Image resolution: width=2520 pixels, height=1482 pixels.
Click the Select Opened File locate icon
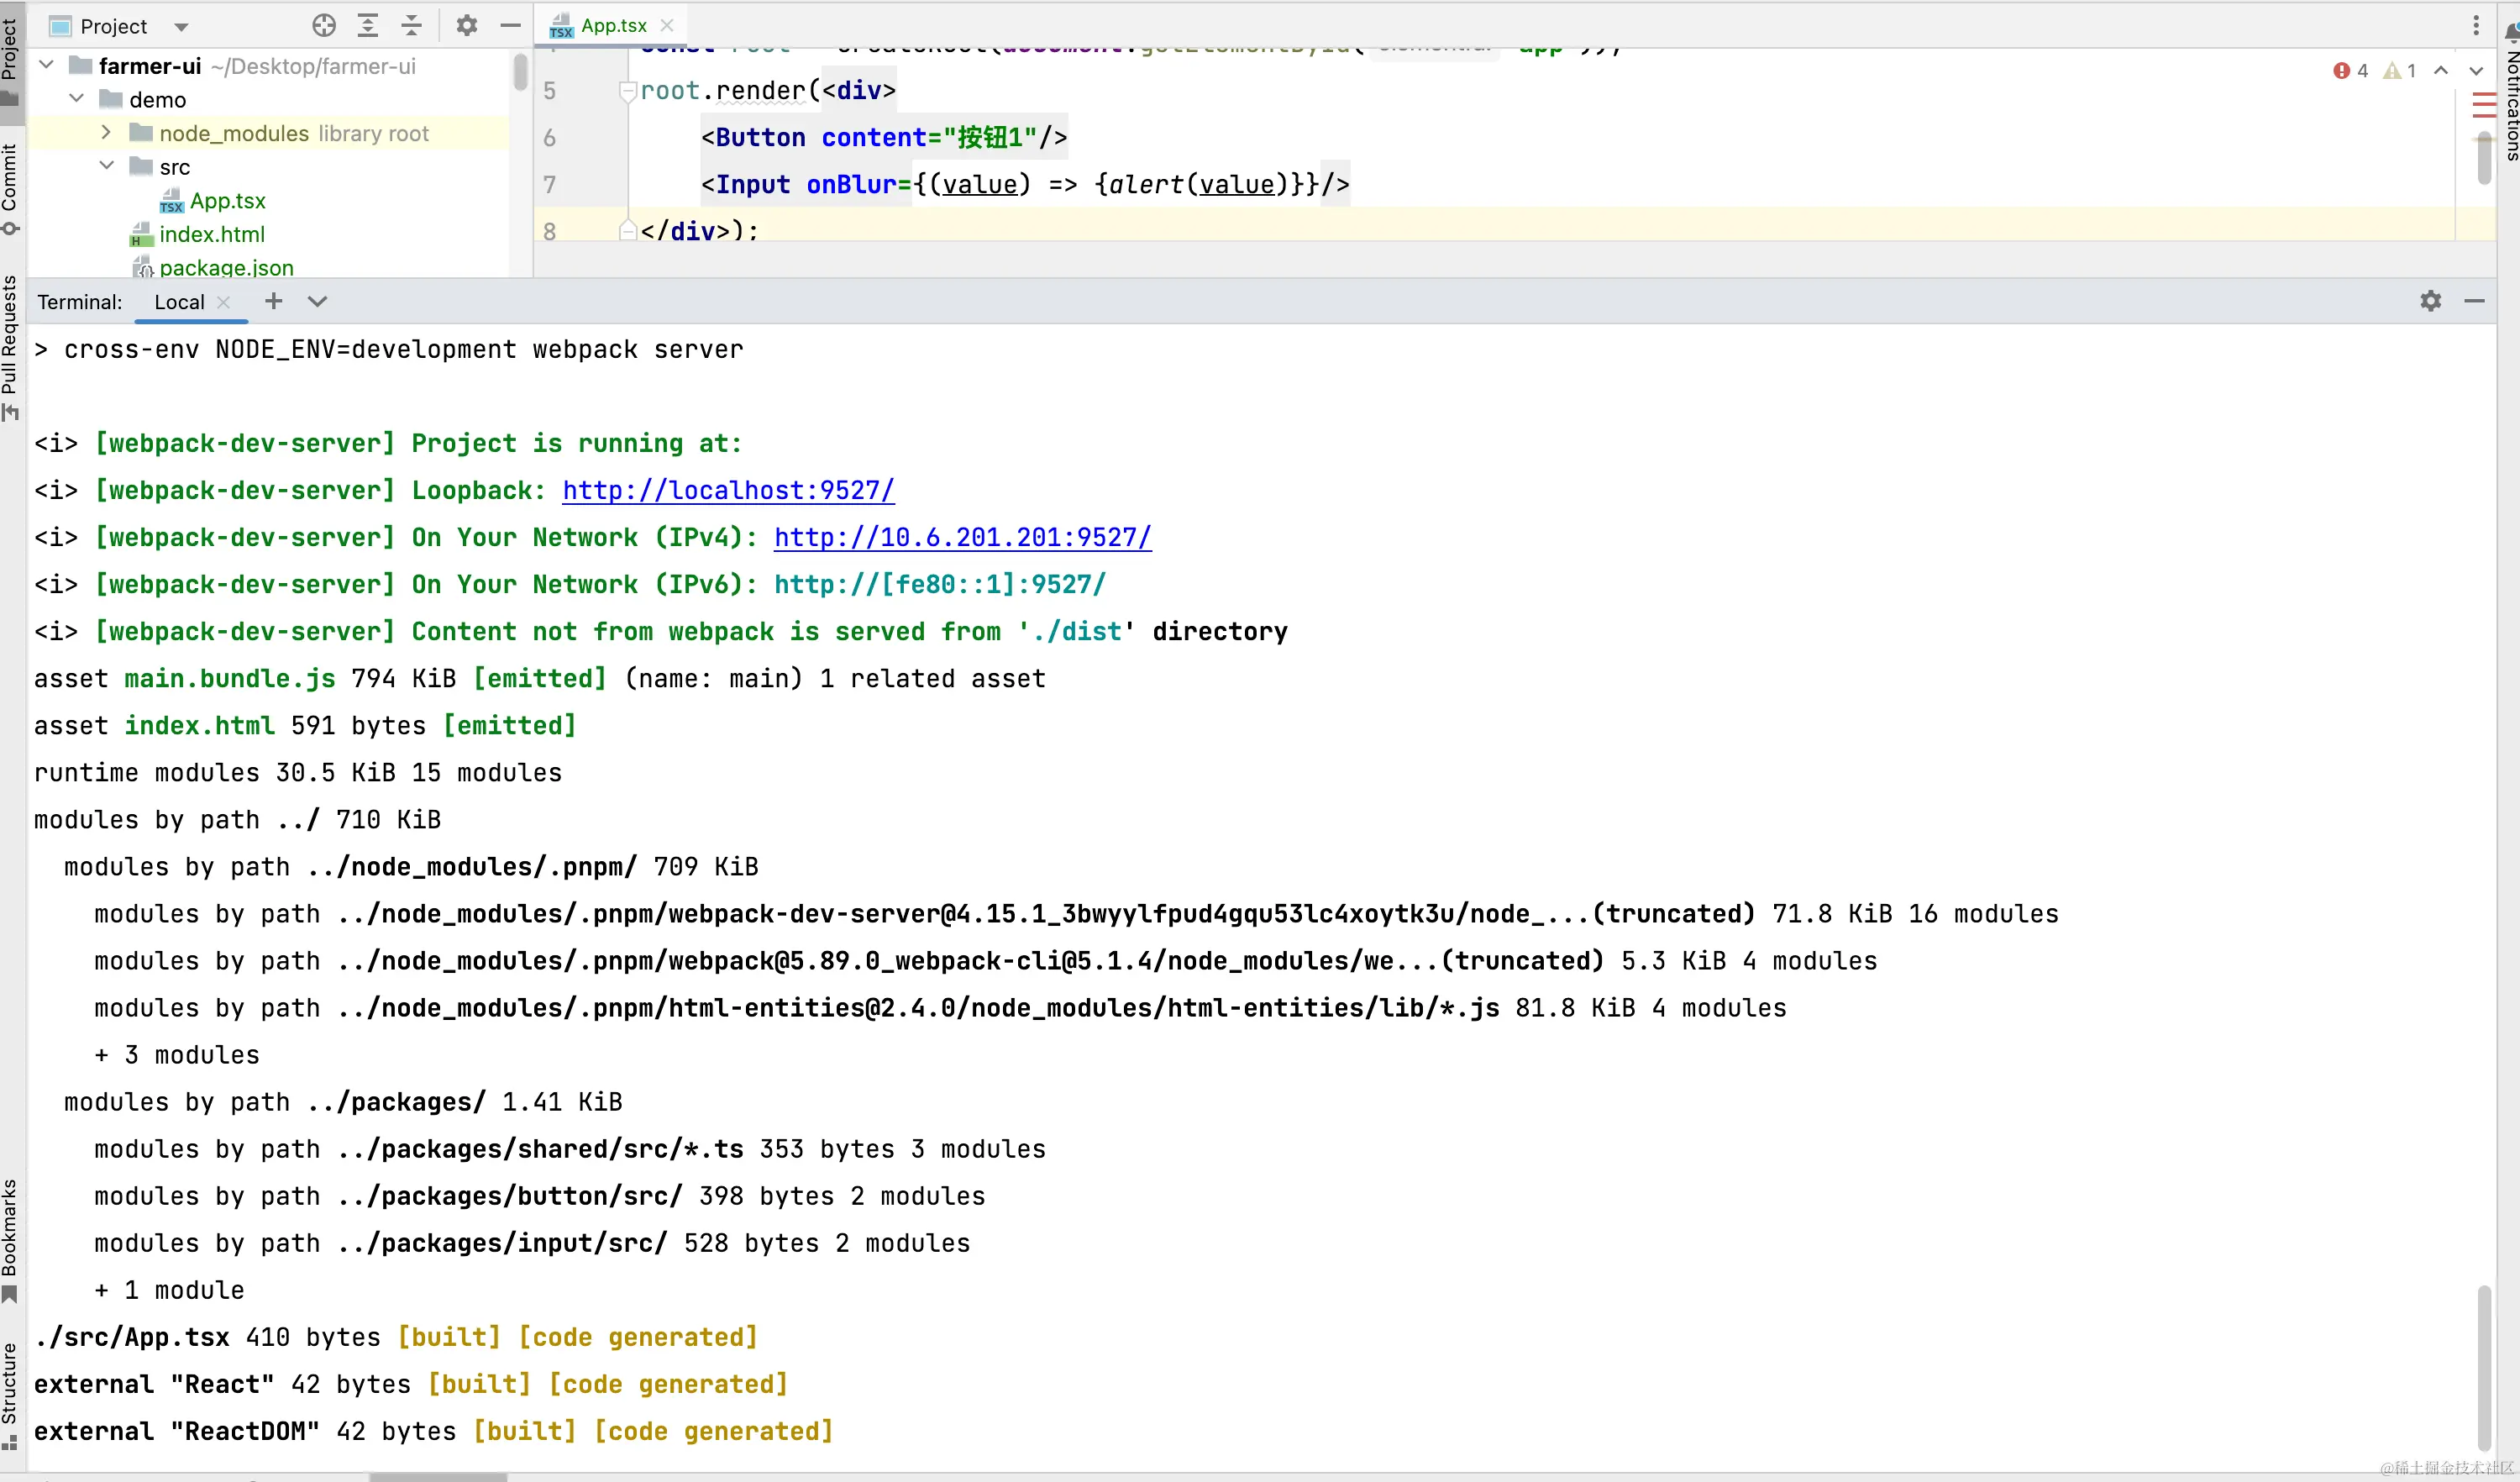coord(324,26)
